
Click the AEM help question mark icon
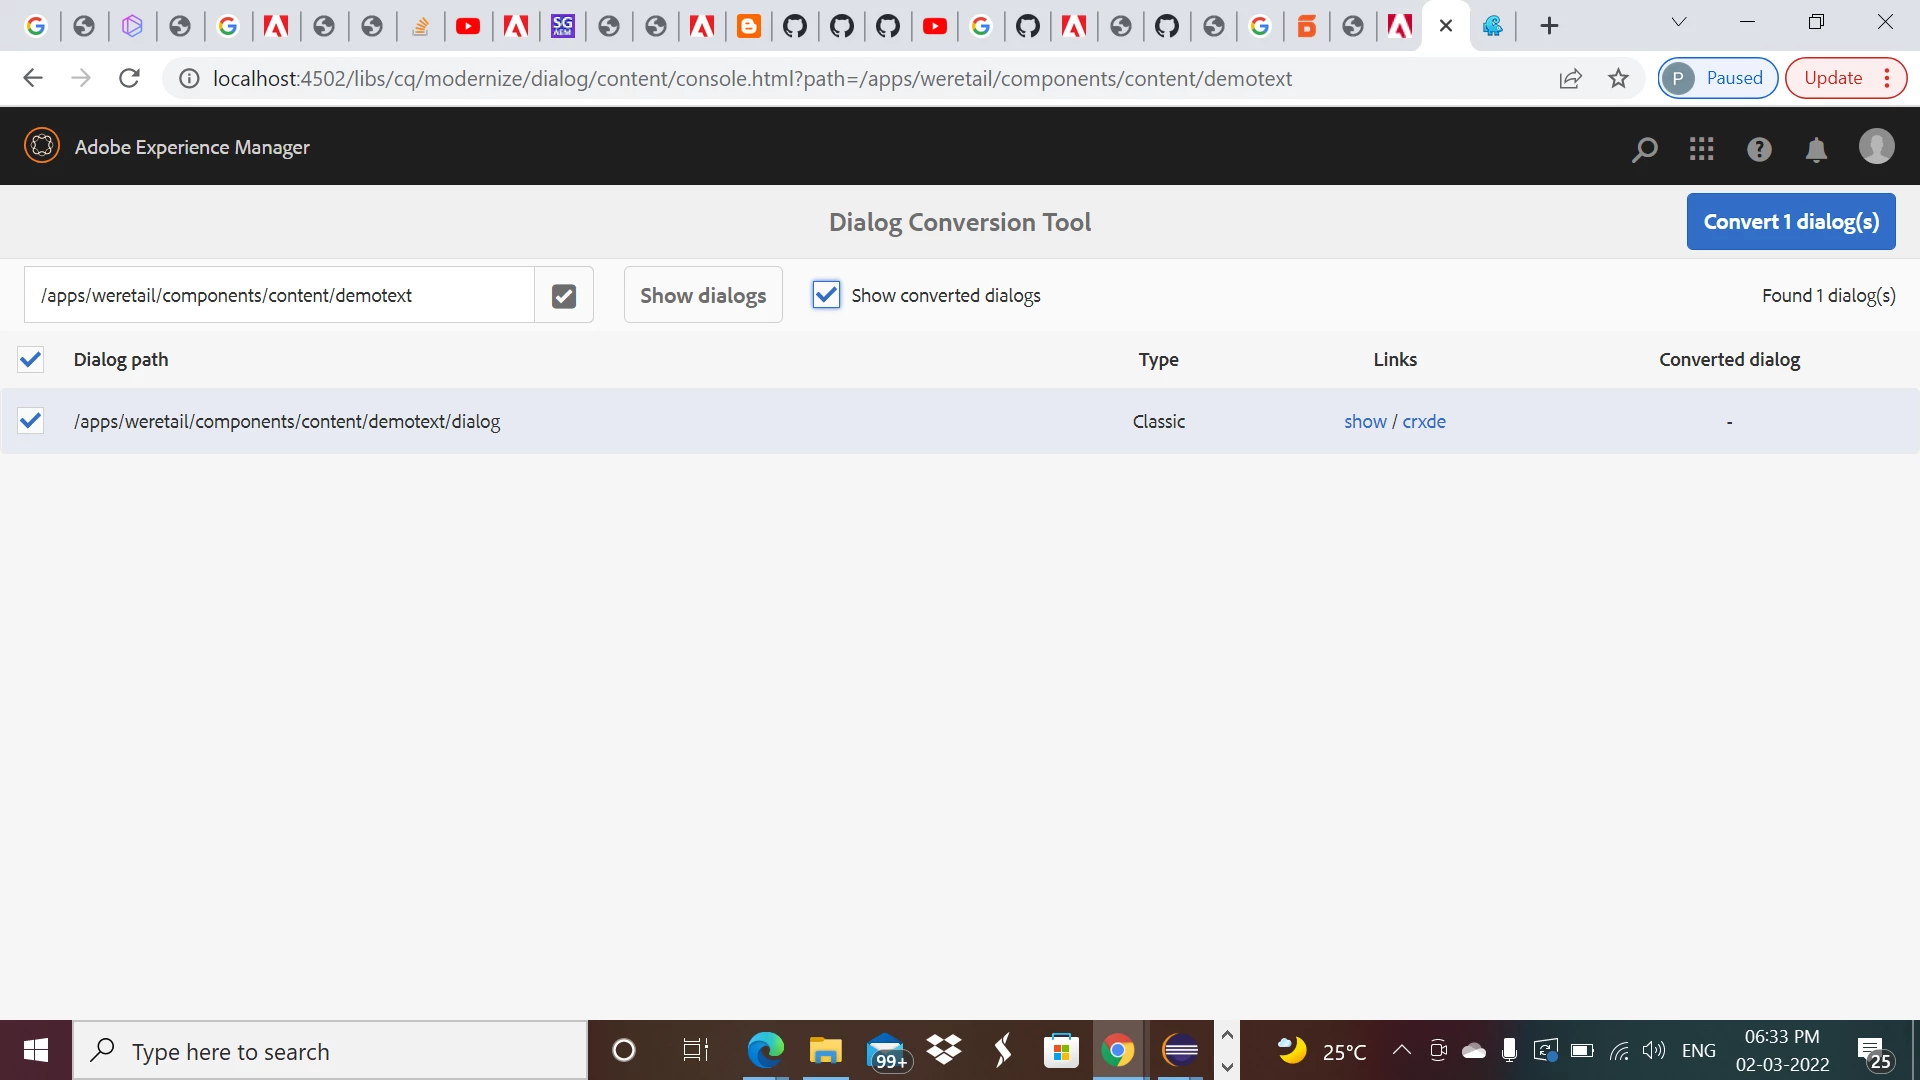[x=1759, y=149]
